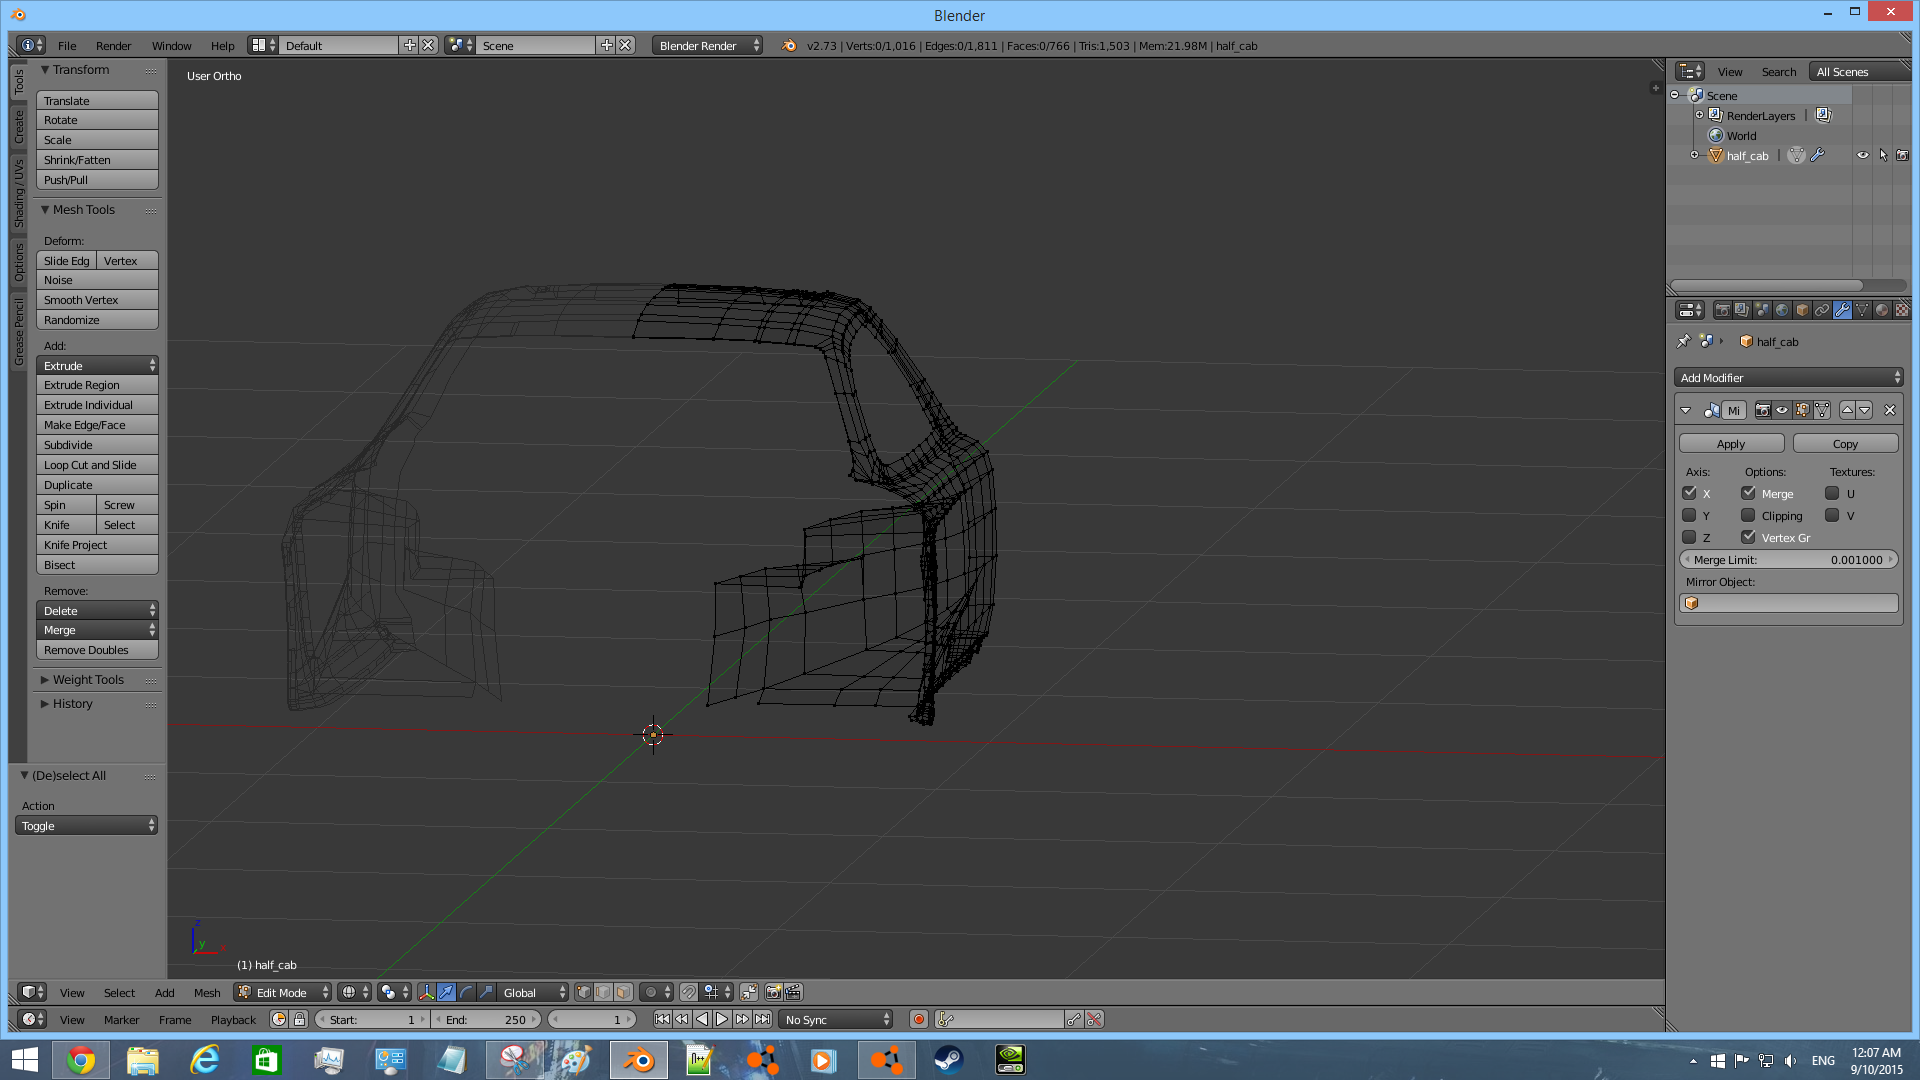
Task: Enable the U texture mirror checkbox
Action: (1833, 493)
